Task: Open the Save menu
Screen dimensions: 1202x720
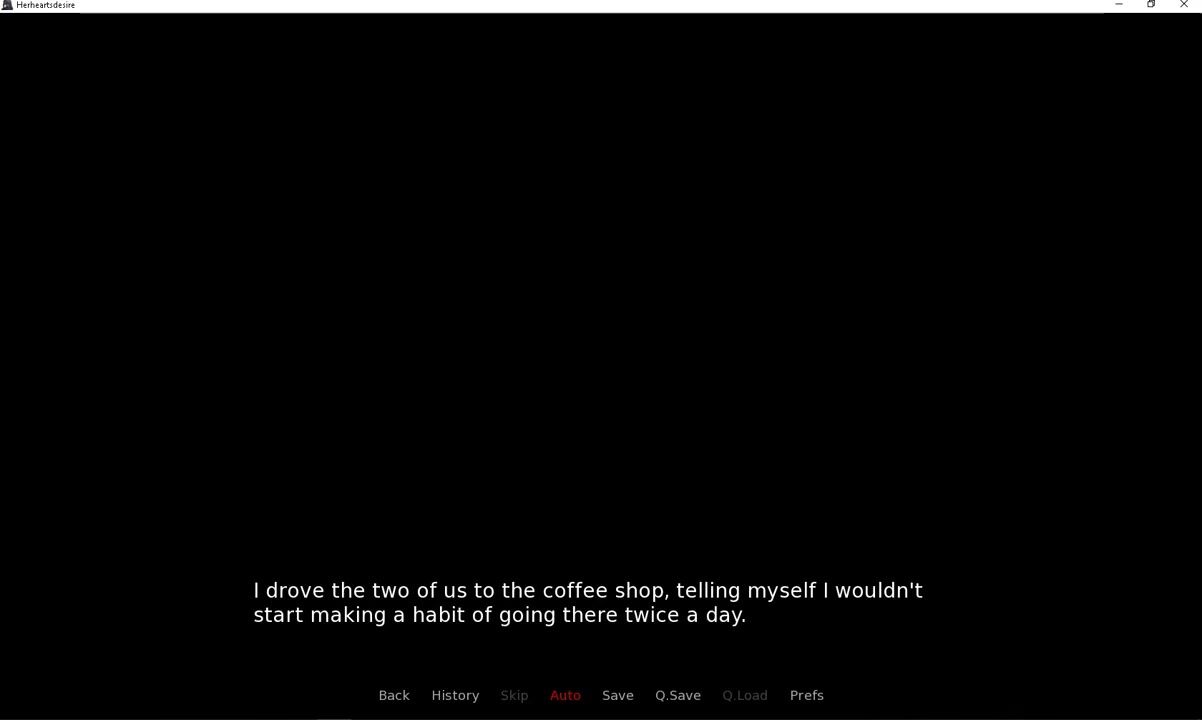Action: 618,695
